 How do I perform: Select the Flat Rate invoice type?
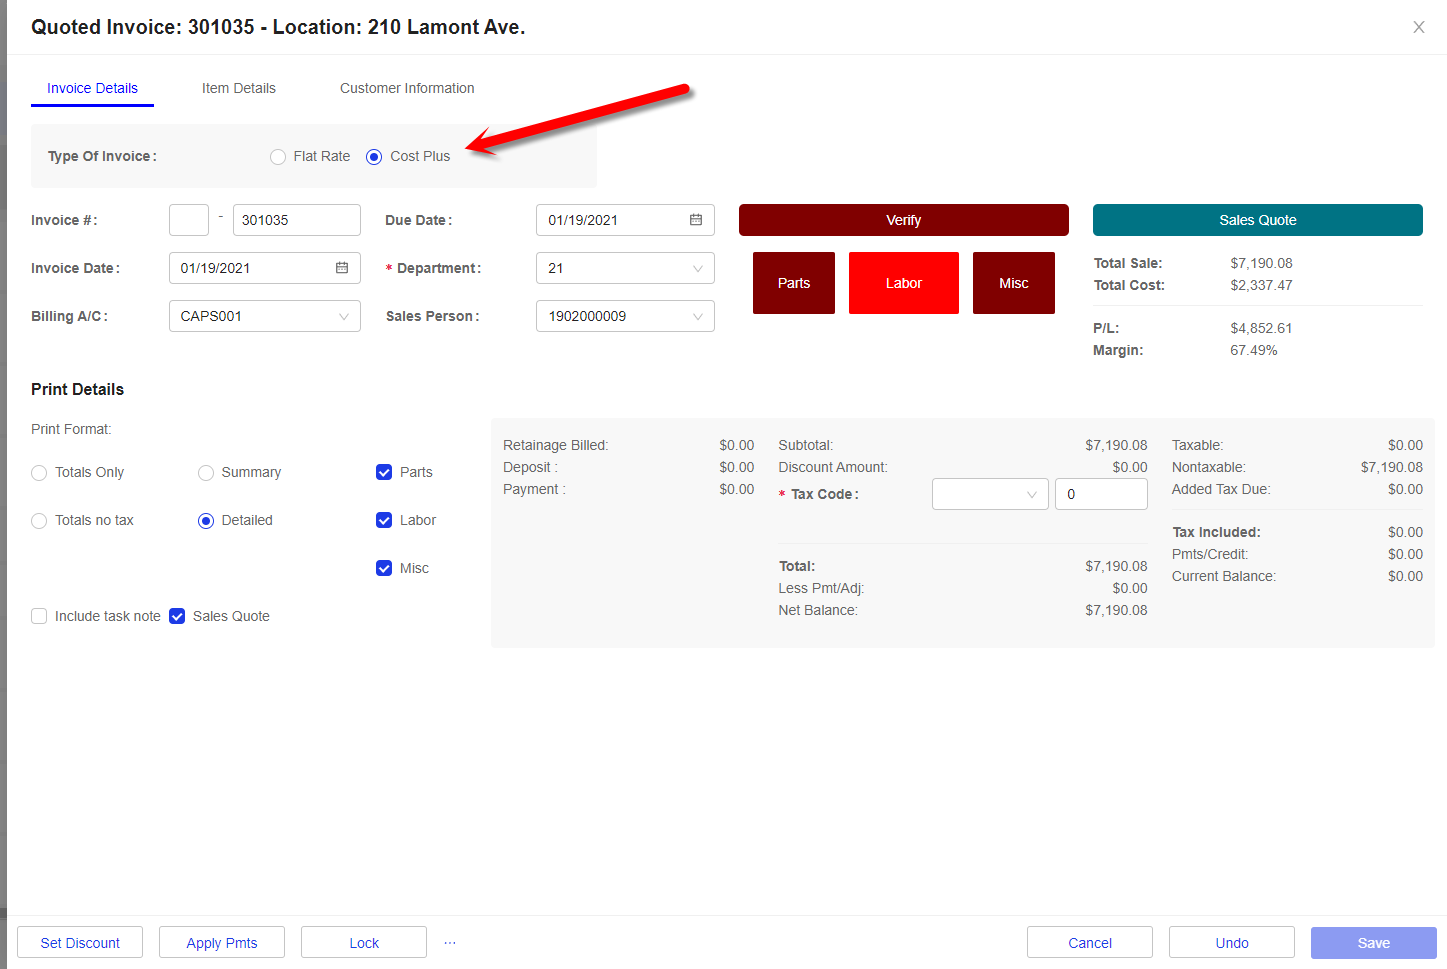coord(278,157)
